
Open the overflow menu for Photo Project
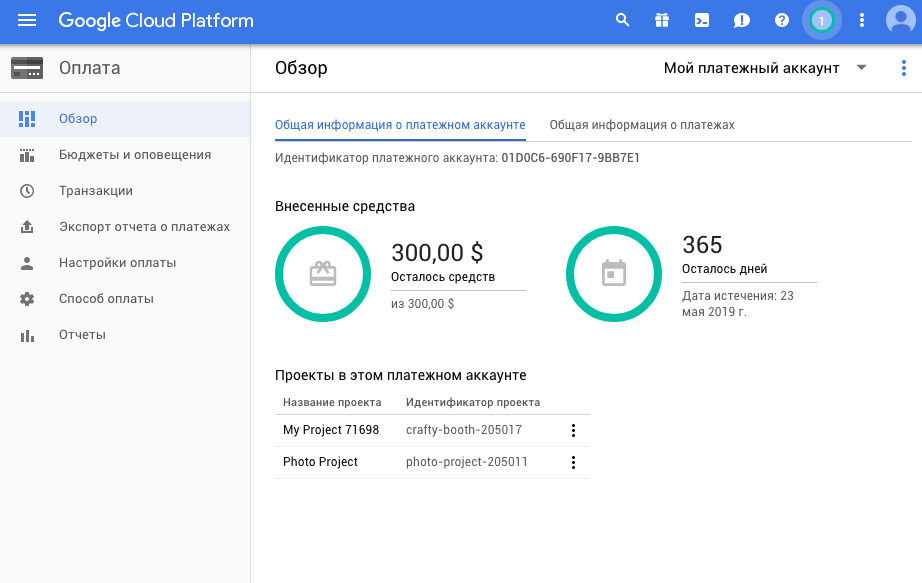click(573, 462)
